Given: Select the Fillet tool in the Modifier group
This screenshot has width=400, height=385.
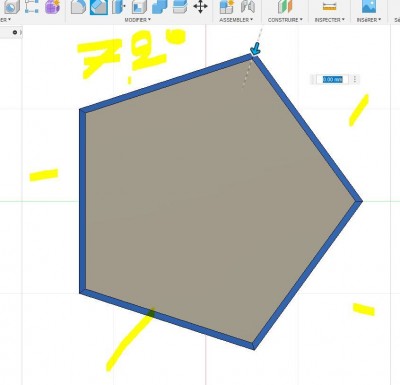Looking at the screenshot, I should [78, 7].
